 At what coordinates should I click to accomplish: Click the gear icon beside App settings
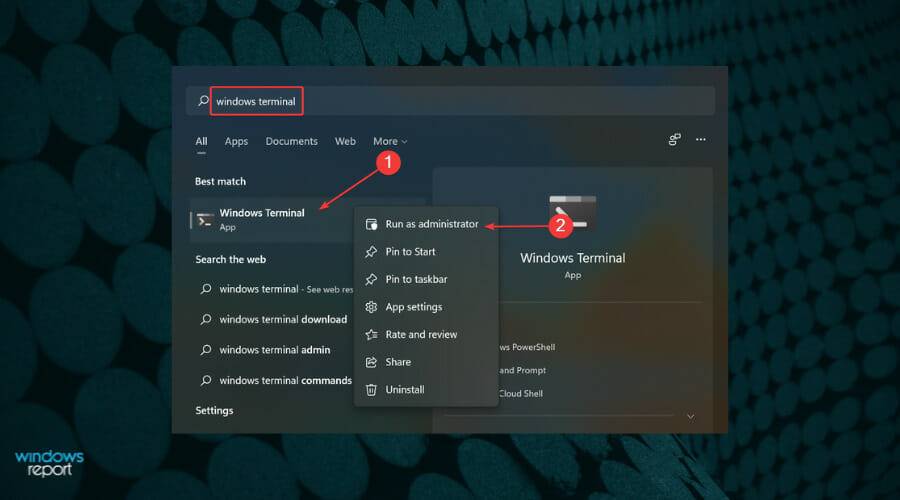click(x=371, y=307)
